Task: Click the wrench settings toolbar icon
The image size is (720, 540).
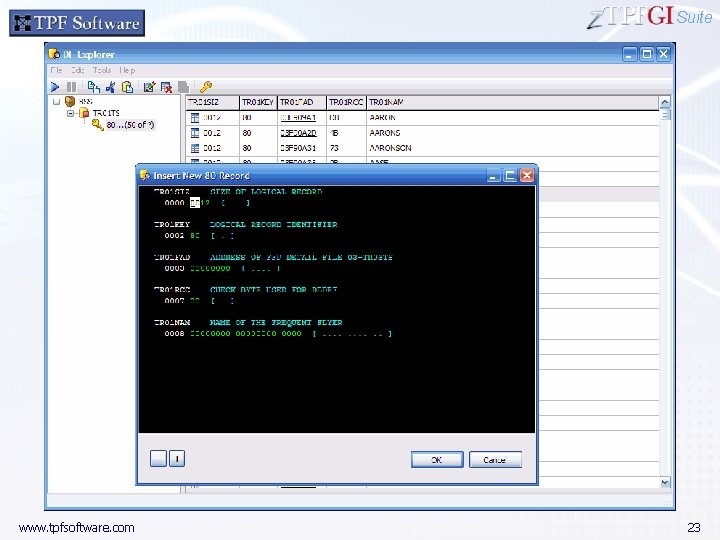Action: pos(206,86)
